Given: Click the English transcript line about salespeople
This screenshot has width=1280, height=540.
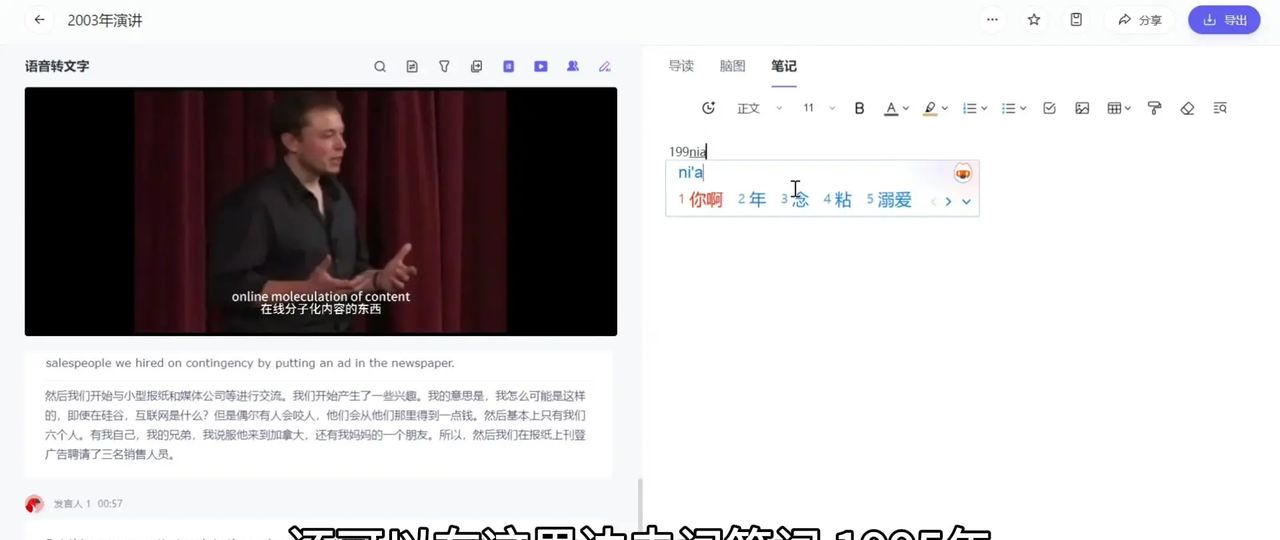Looking at the screenshot, I should [x=250, y=362].
